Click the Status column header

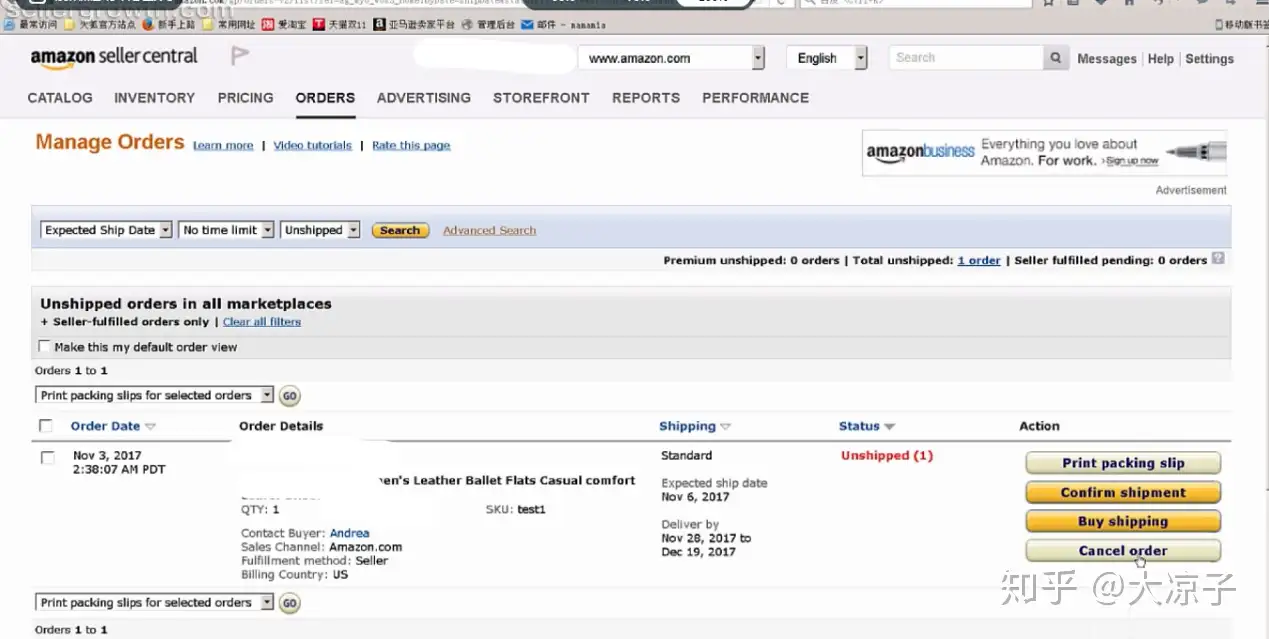click(859, 426)
